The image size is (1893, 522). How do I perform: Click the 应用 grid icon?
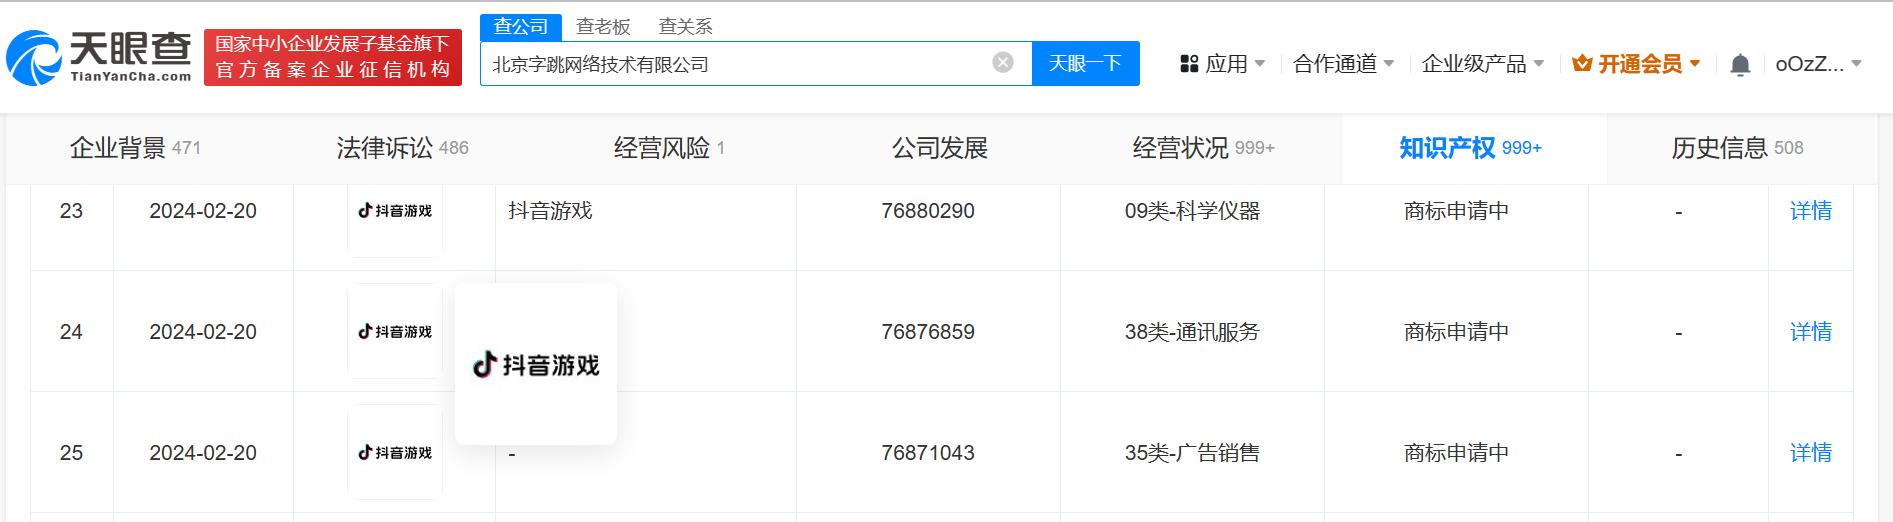pyautogui.click(x=1189, y=64)
